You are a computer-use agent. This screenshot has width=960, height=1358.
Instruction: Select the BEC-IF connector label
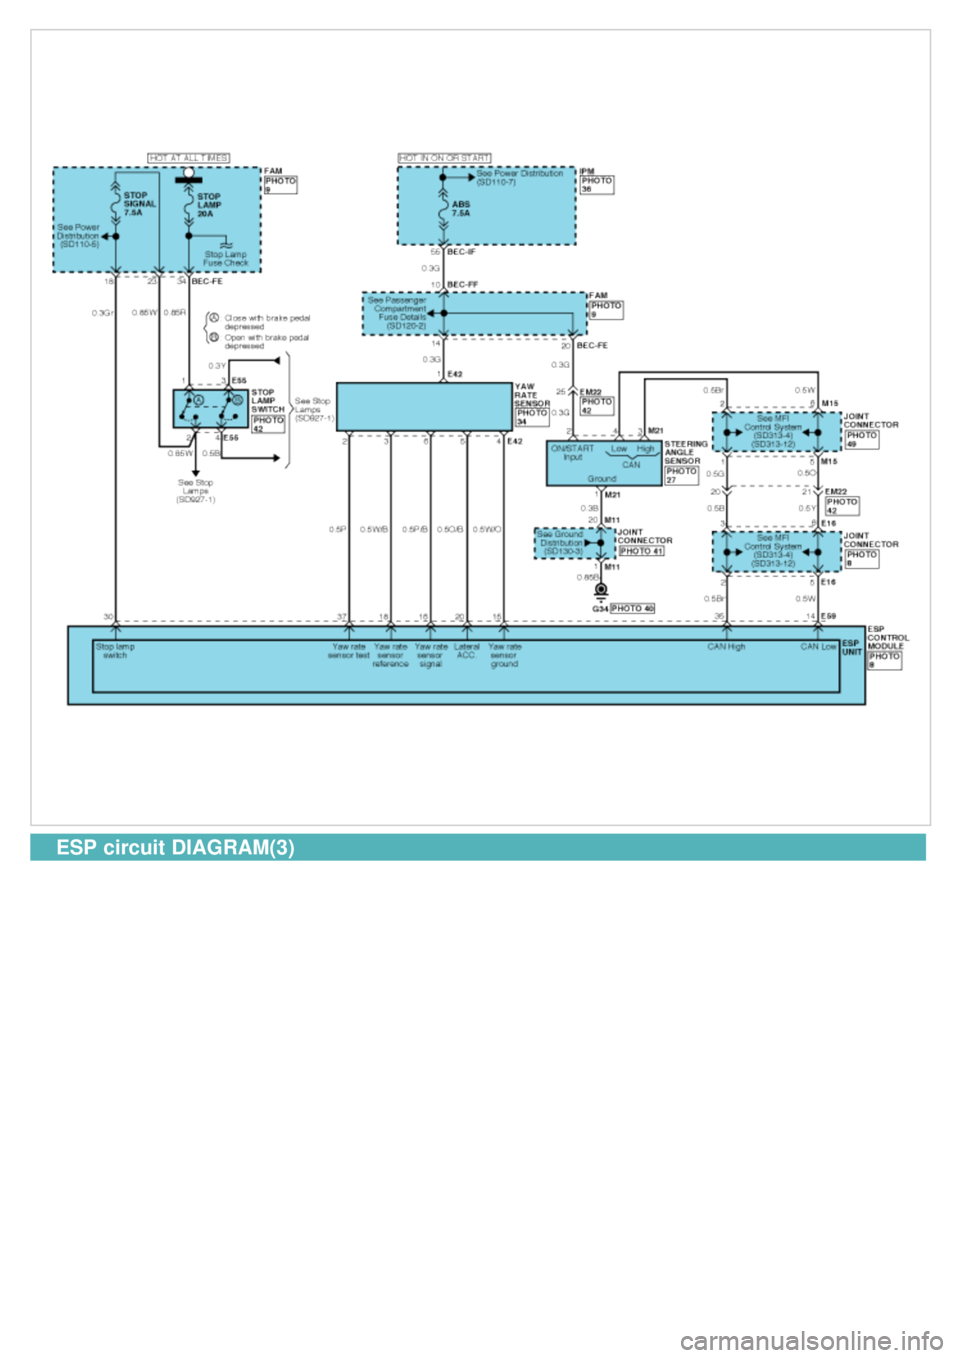(x=461, y=253)
